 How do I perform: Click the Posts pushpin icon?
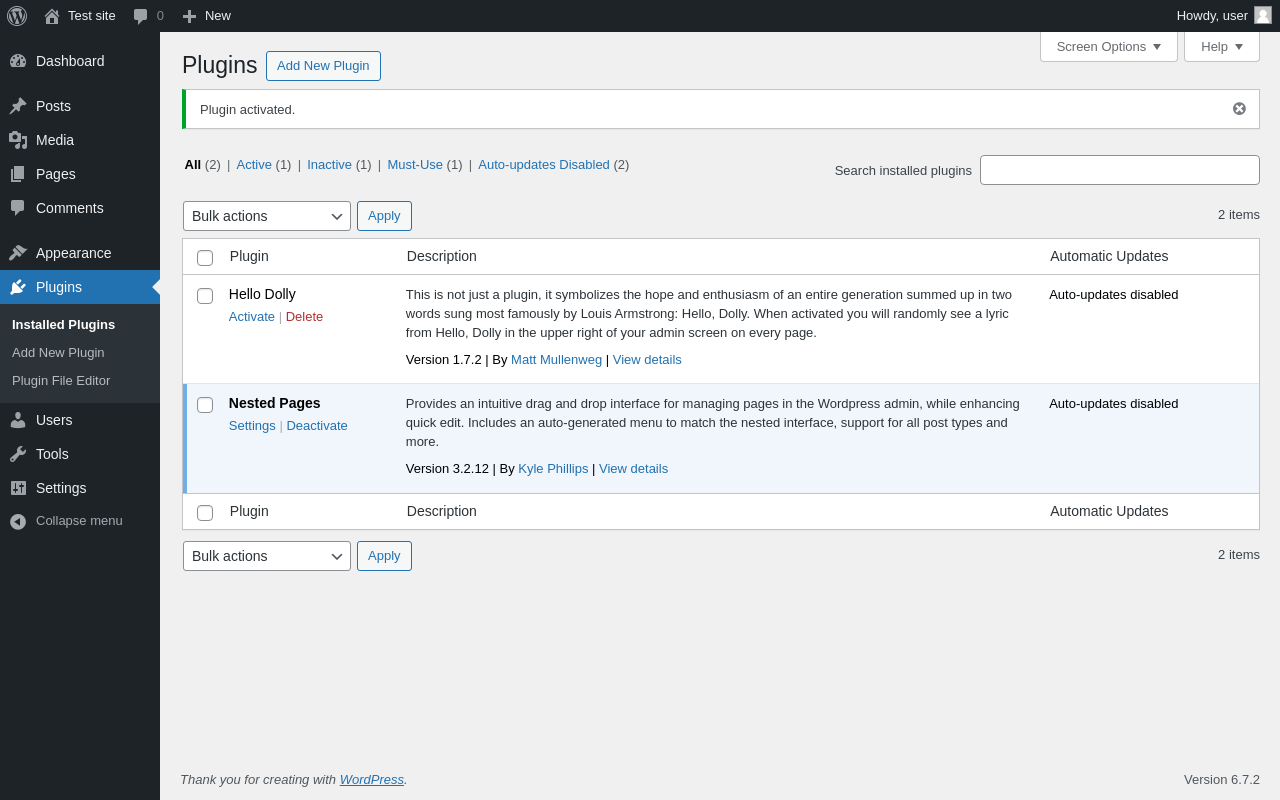click(18, 106)
